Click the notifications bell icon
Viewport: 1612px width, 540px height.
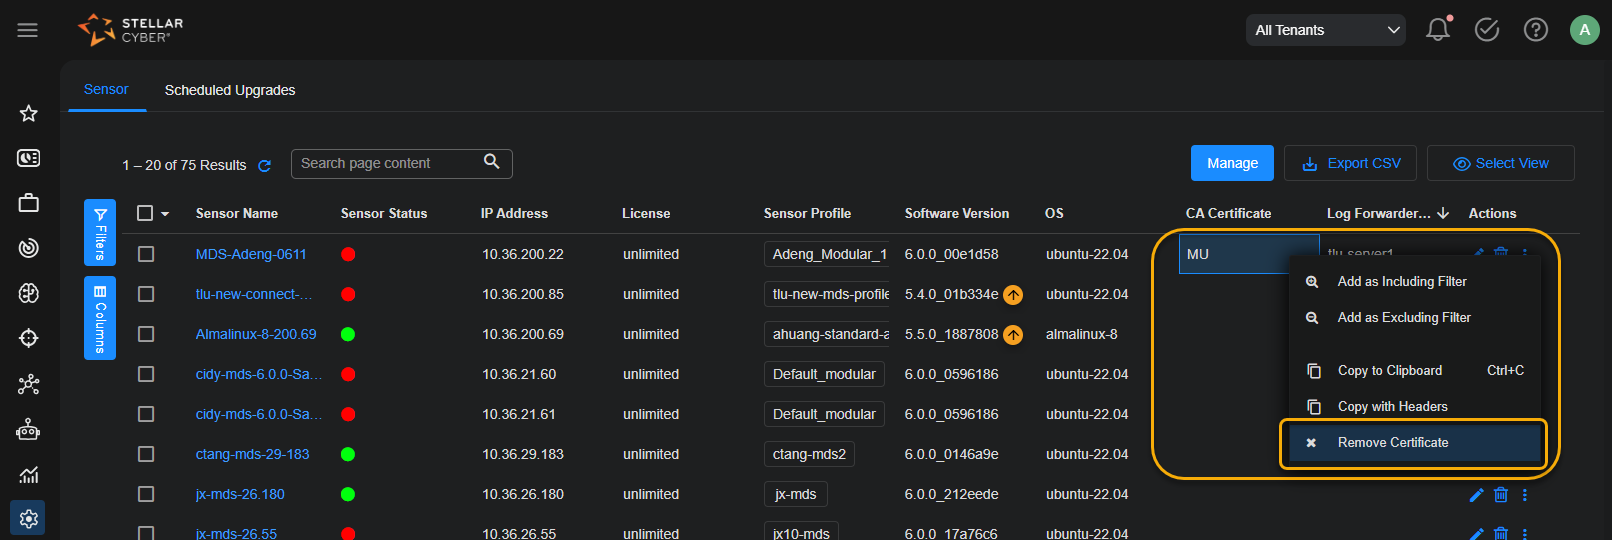tap(1437, 30)
